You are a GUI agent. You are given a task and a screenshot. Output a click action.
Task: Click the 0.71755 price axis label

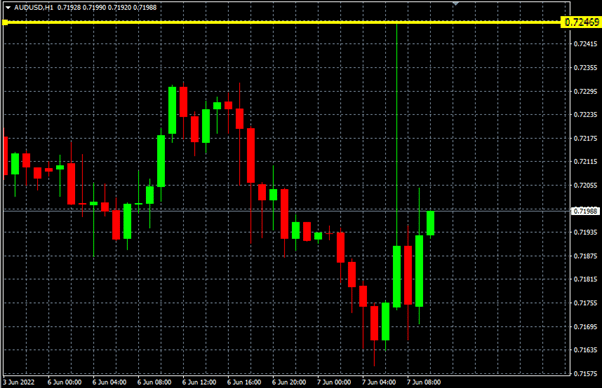(x=585, y=303)
